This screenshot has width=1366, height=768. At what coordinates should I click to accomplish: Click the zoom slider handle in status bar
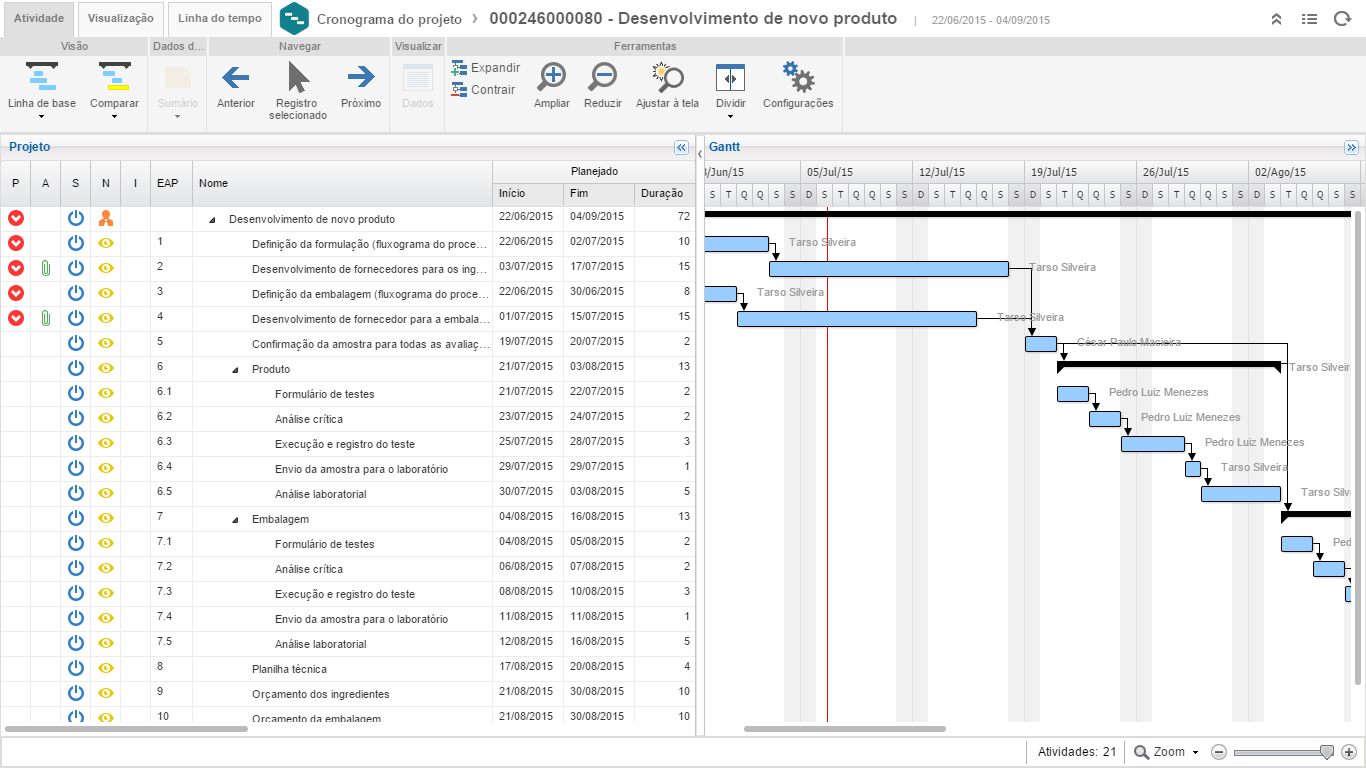coord(1327,752)
